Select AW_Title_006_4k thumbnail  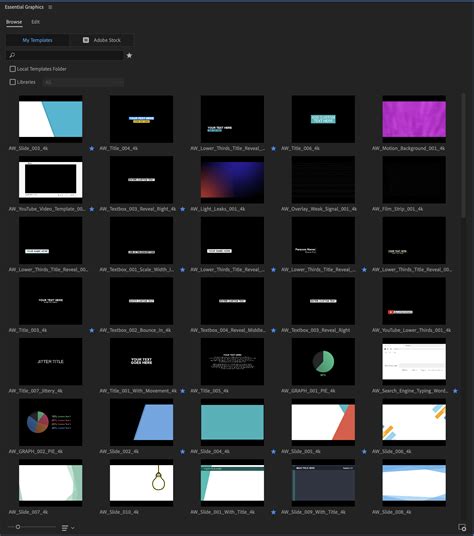point(323,119)
